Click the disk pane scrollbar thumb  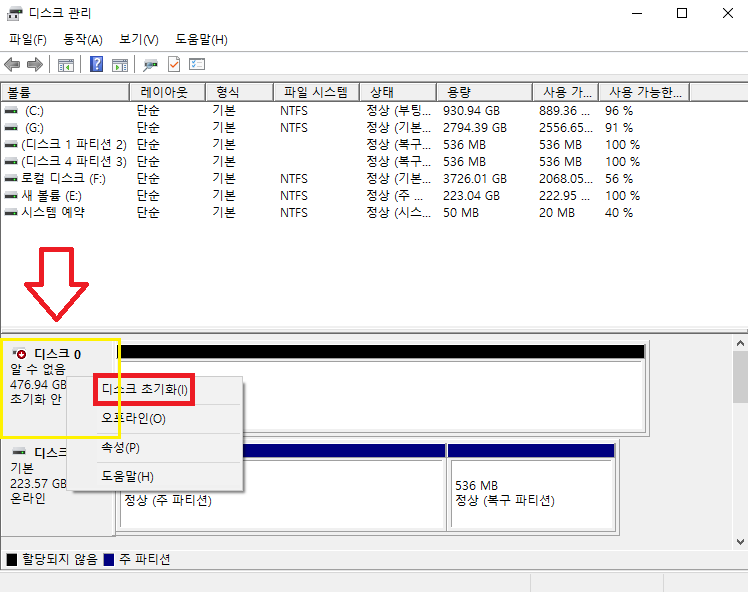pos(740,377)
